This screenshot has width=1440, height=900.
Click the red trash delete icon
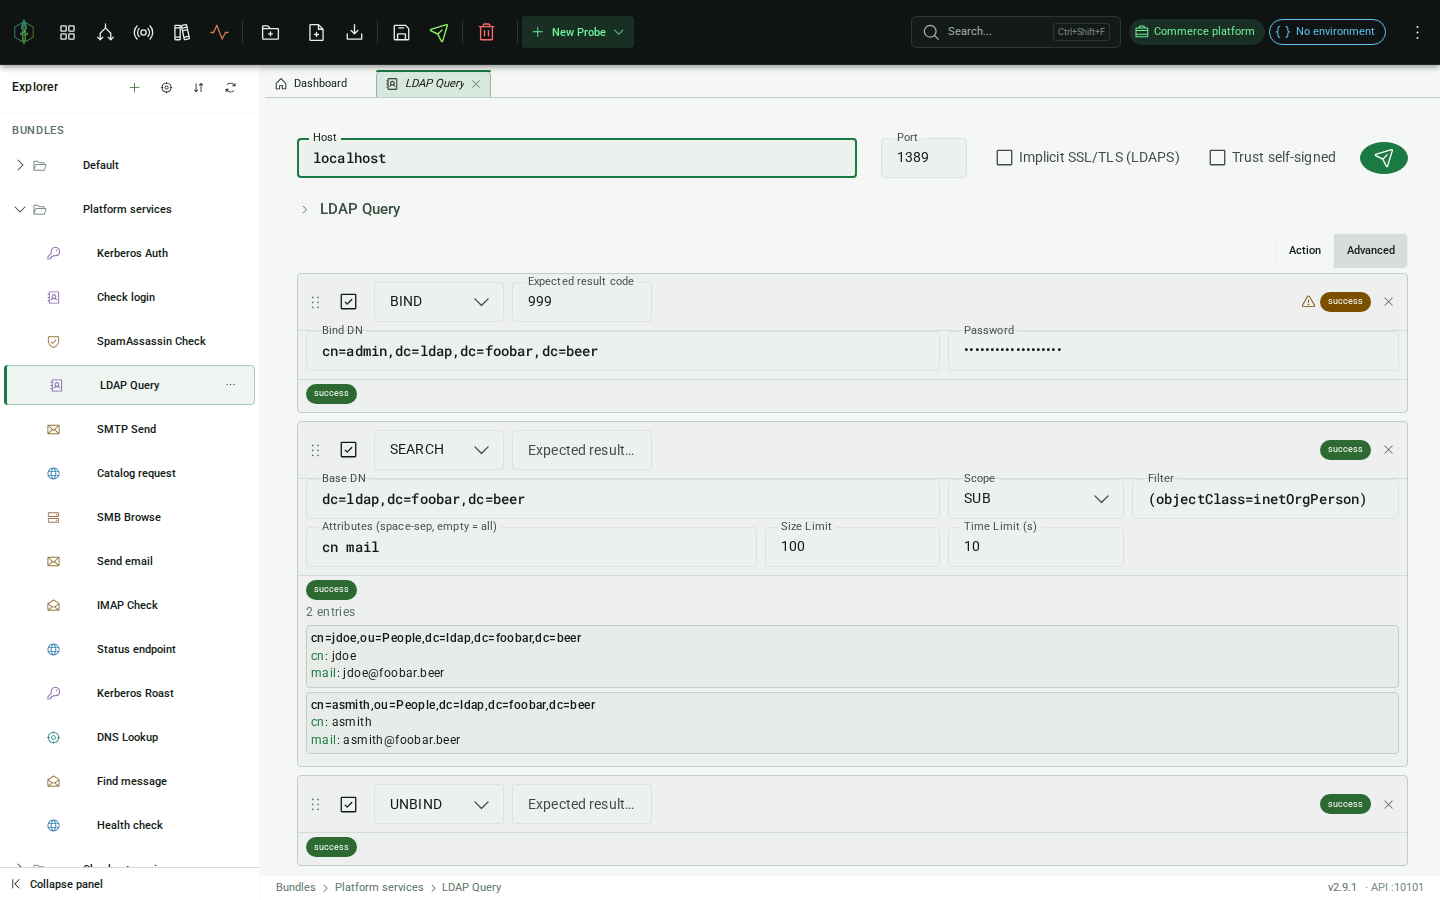tap(487, 32)
